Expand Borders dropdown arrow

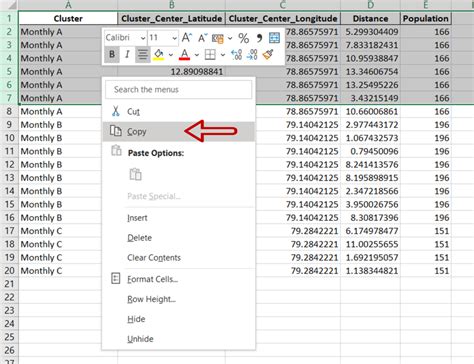[223, 55]
